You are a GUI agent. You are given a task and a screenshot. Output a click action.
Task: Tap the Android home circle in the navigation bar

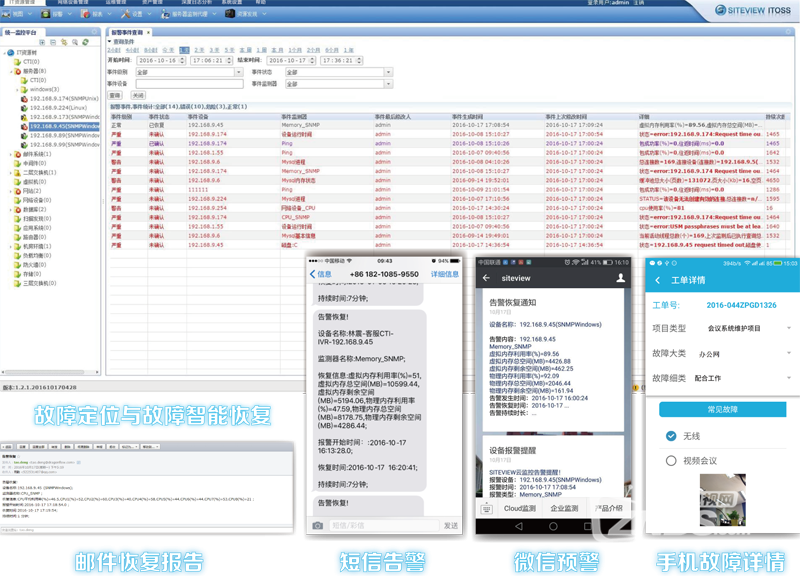[553, 526]
